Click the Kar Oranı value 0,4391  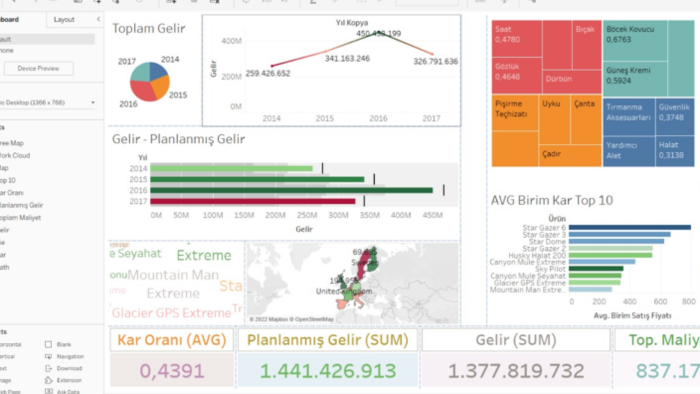(x=172, y=371)
